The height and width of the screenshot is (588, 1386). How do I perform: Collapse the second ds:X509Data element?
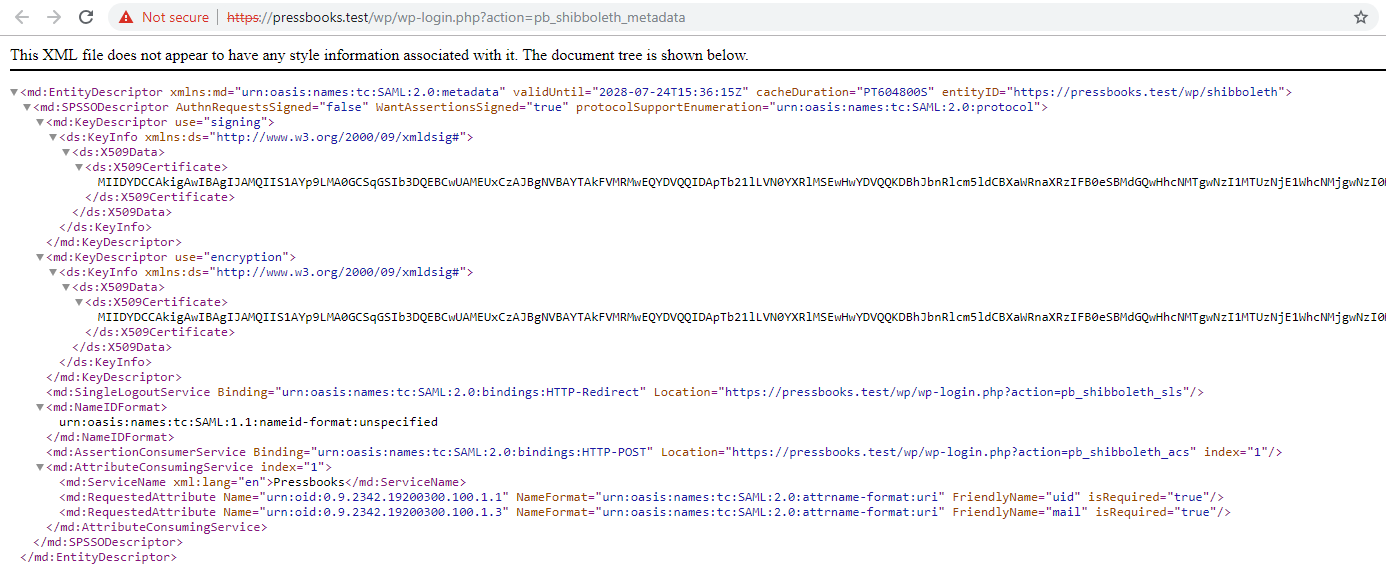click(68, 286)
